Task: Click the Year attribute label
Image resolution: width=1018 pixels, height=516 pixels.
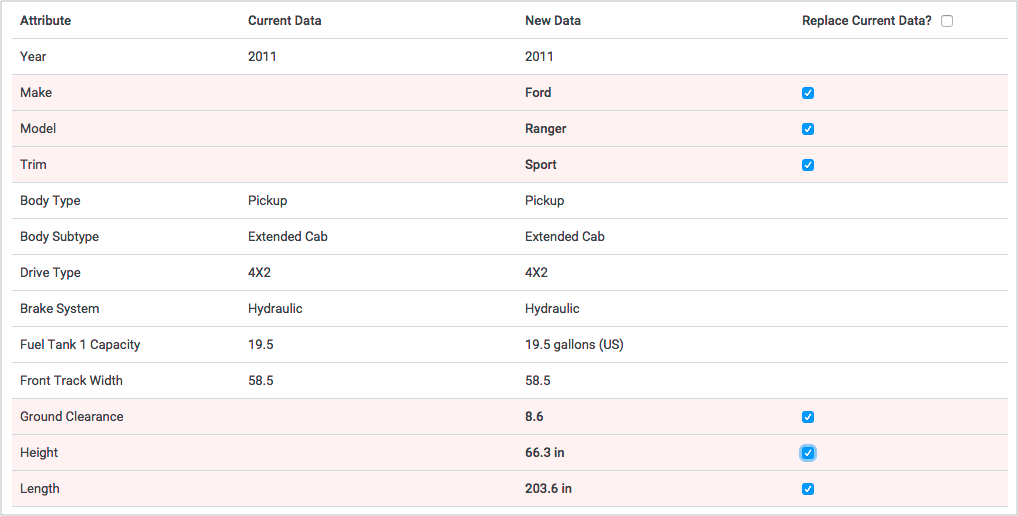Action: pyautogui.click(x=33, y=57)
